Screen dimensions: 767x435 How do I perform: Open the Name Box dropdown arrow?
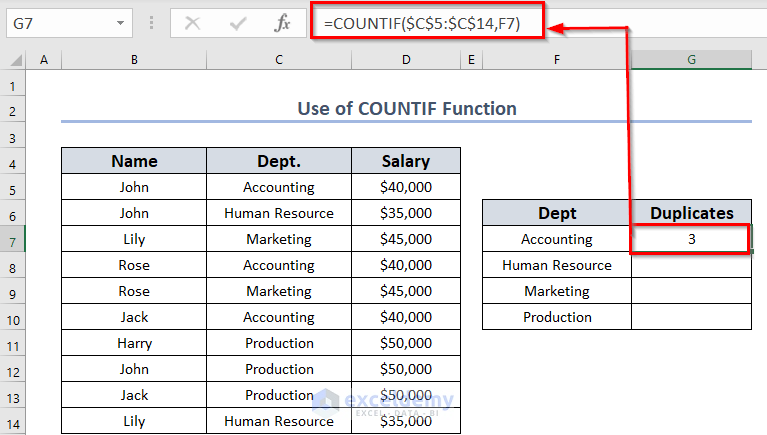(120, 22)
